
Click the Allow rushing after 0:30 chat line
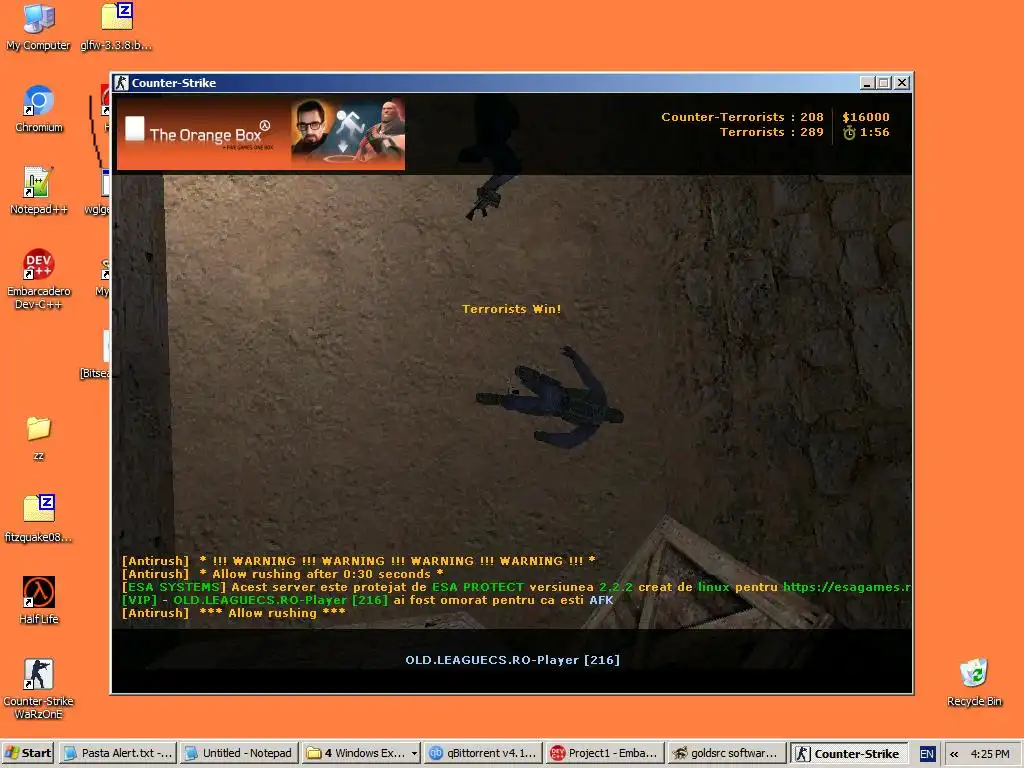(x=283, y=574)
